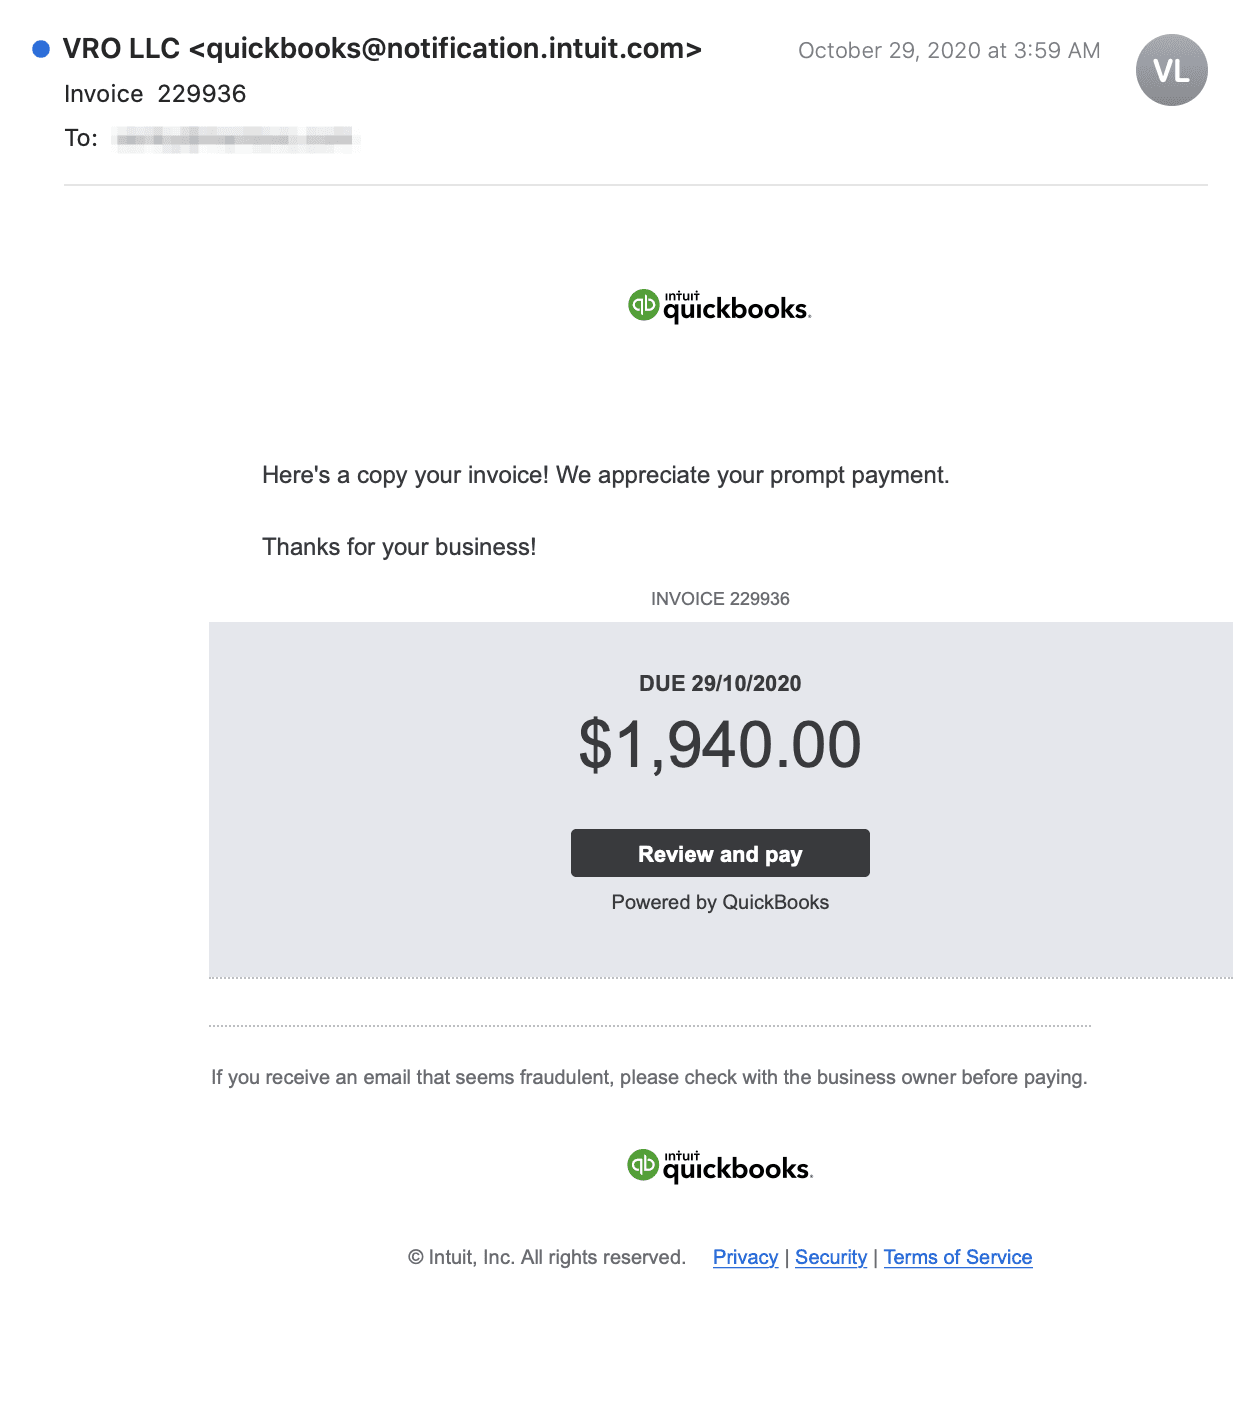The image size is (1254, 1428).
Task: Click the 'Here's a copy your invoice' message
Action: tap(605, 475)
